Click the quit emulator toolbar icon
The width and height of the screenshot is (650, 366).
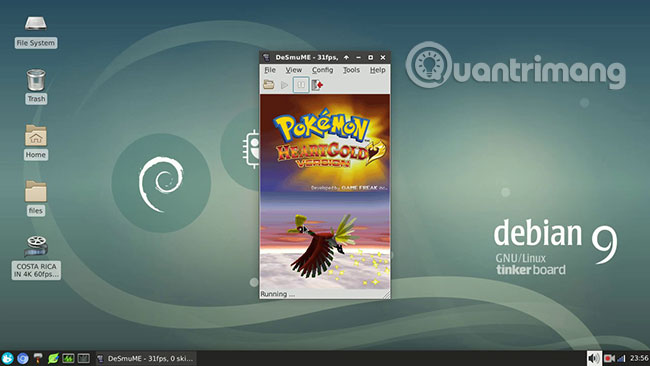(x=317, y=85)
